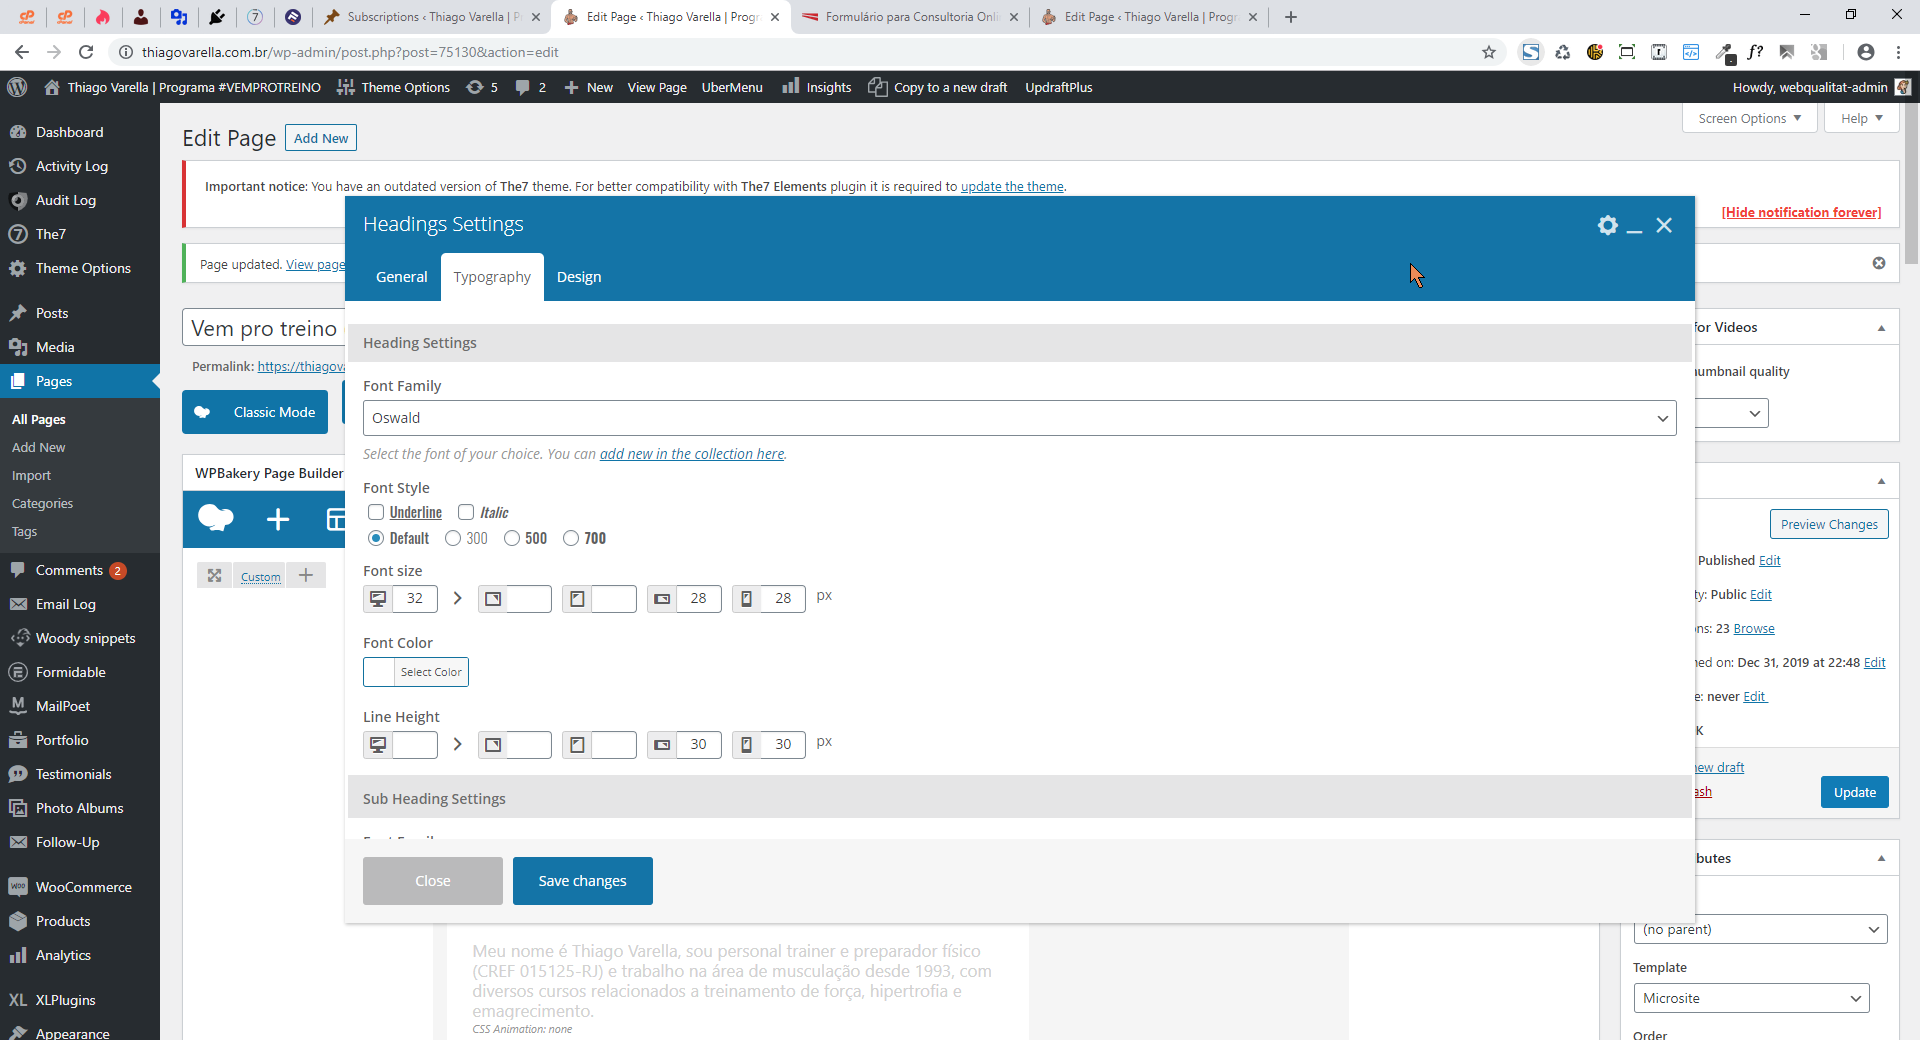The image size is (1920, 1040).
Task: Click mobile portrait line height icon
Action: coord(747,744)
